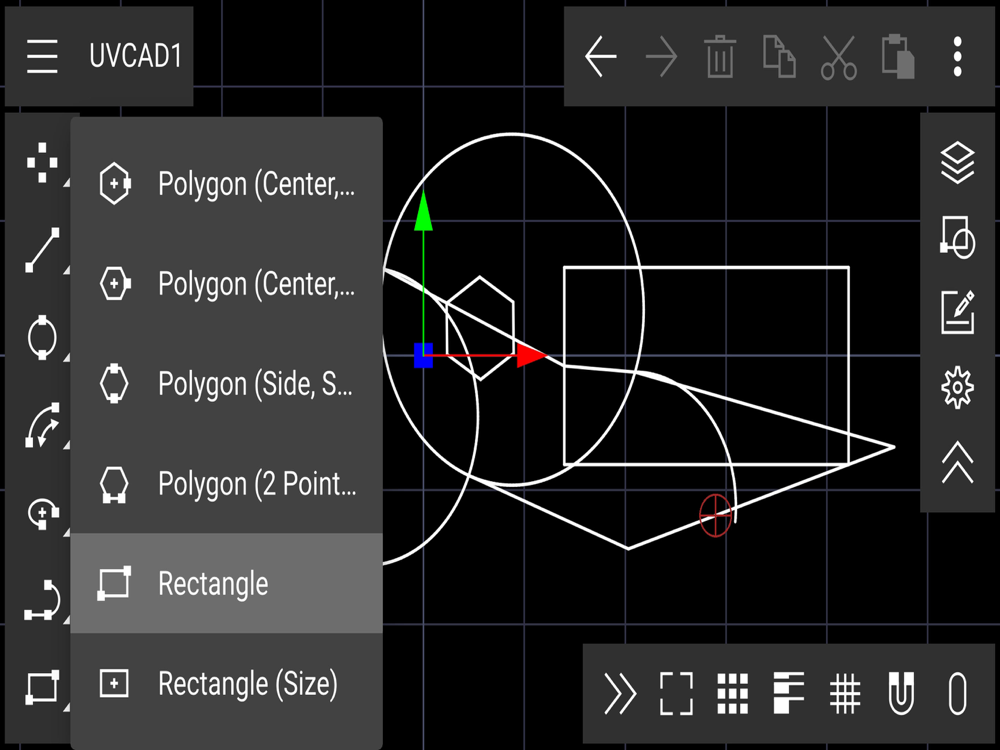Select the Line tool
The height and width of the screenshot is (750, 1000).
pos(42,250)
